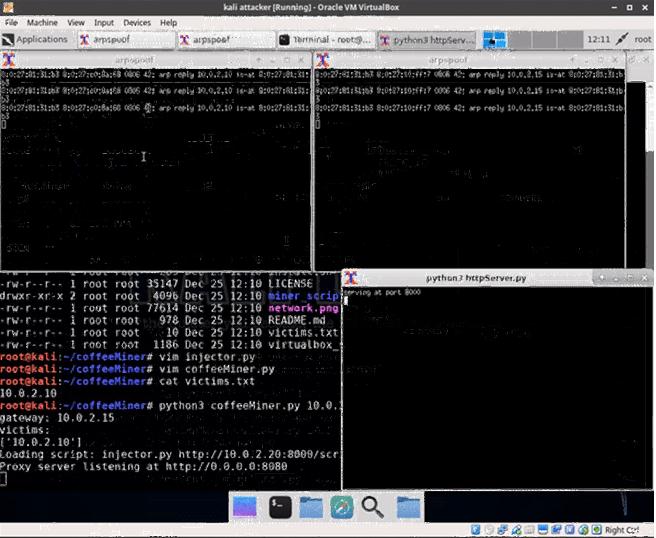Viewport: 656px width, 538px height.
Task: Select the active blue workspace
Action: (495, 40)
